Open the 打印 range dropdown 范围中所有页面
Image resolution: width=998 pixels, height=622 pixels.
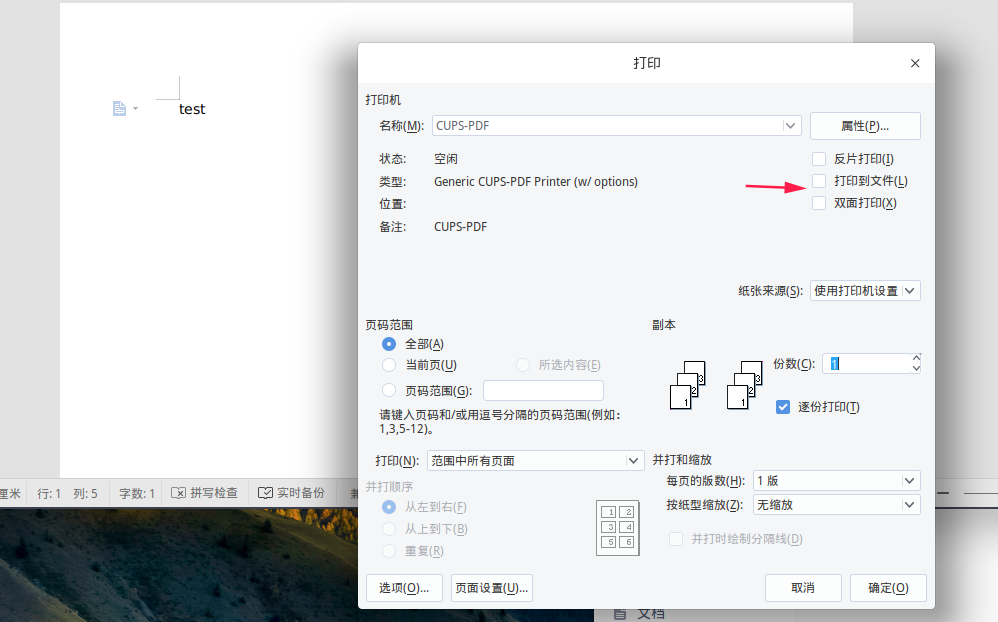535,461
